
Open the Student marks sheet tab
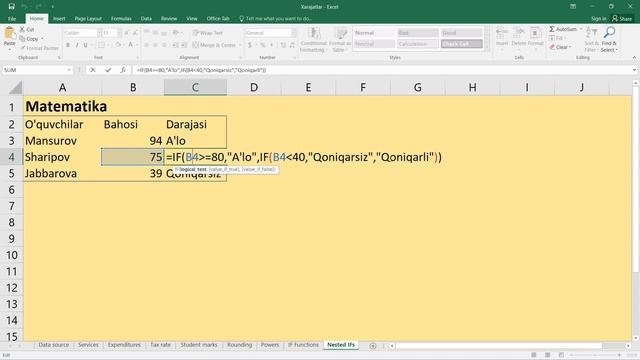coord(199,345)
